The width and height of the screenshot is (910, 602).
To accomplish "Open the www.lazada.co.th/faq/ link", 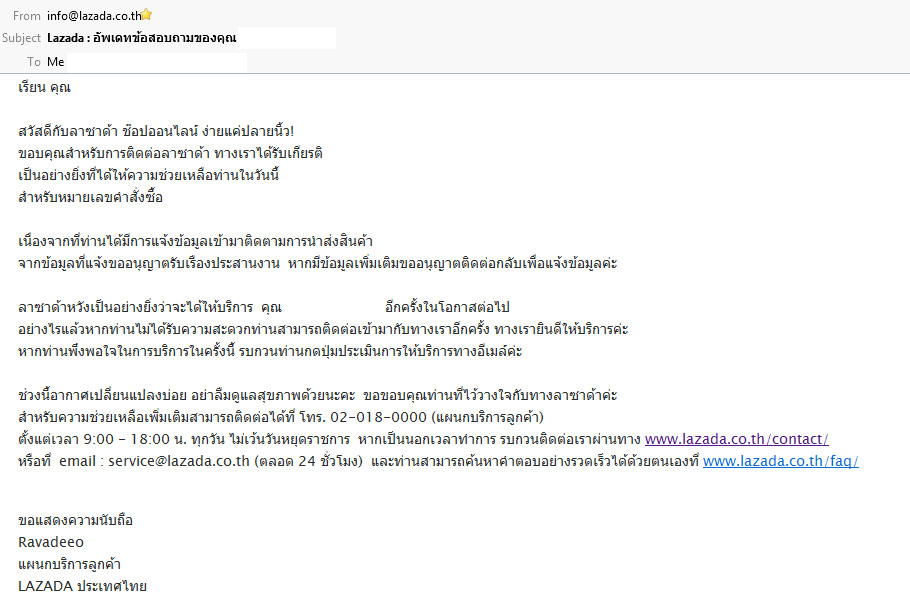I will tap(781, 462).
